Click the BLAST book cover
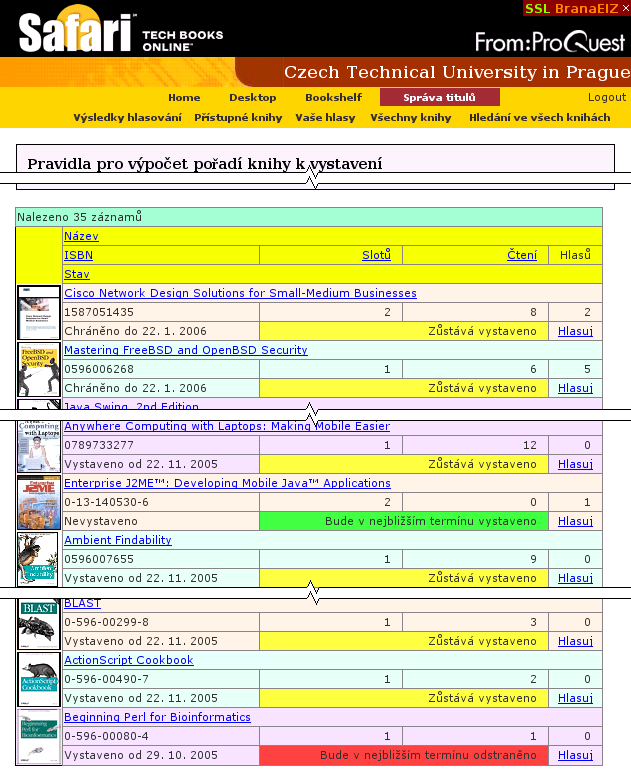 (39, 624)
